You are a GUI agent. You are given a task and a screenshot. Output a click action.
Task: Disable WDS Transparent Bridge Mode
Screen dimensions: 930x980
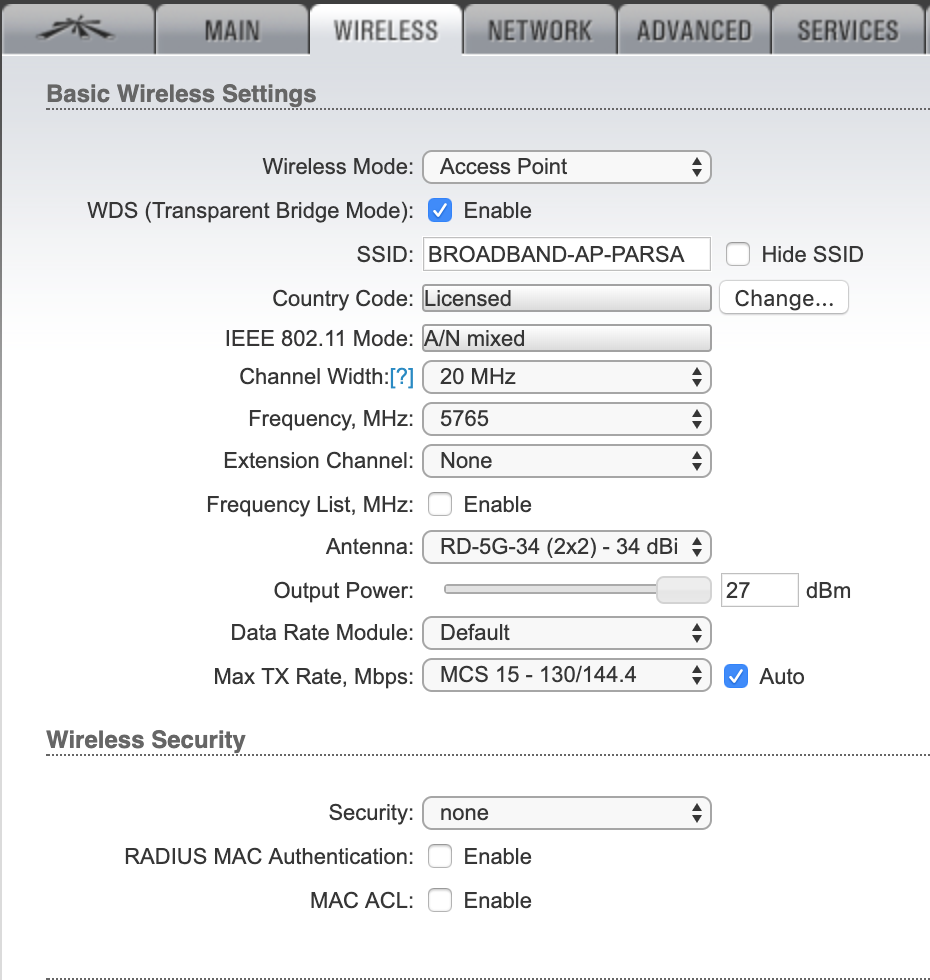coord(440,210)
